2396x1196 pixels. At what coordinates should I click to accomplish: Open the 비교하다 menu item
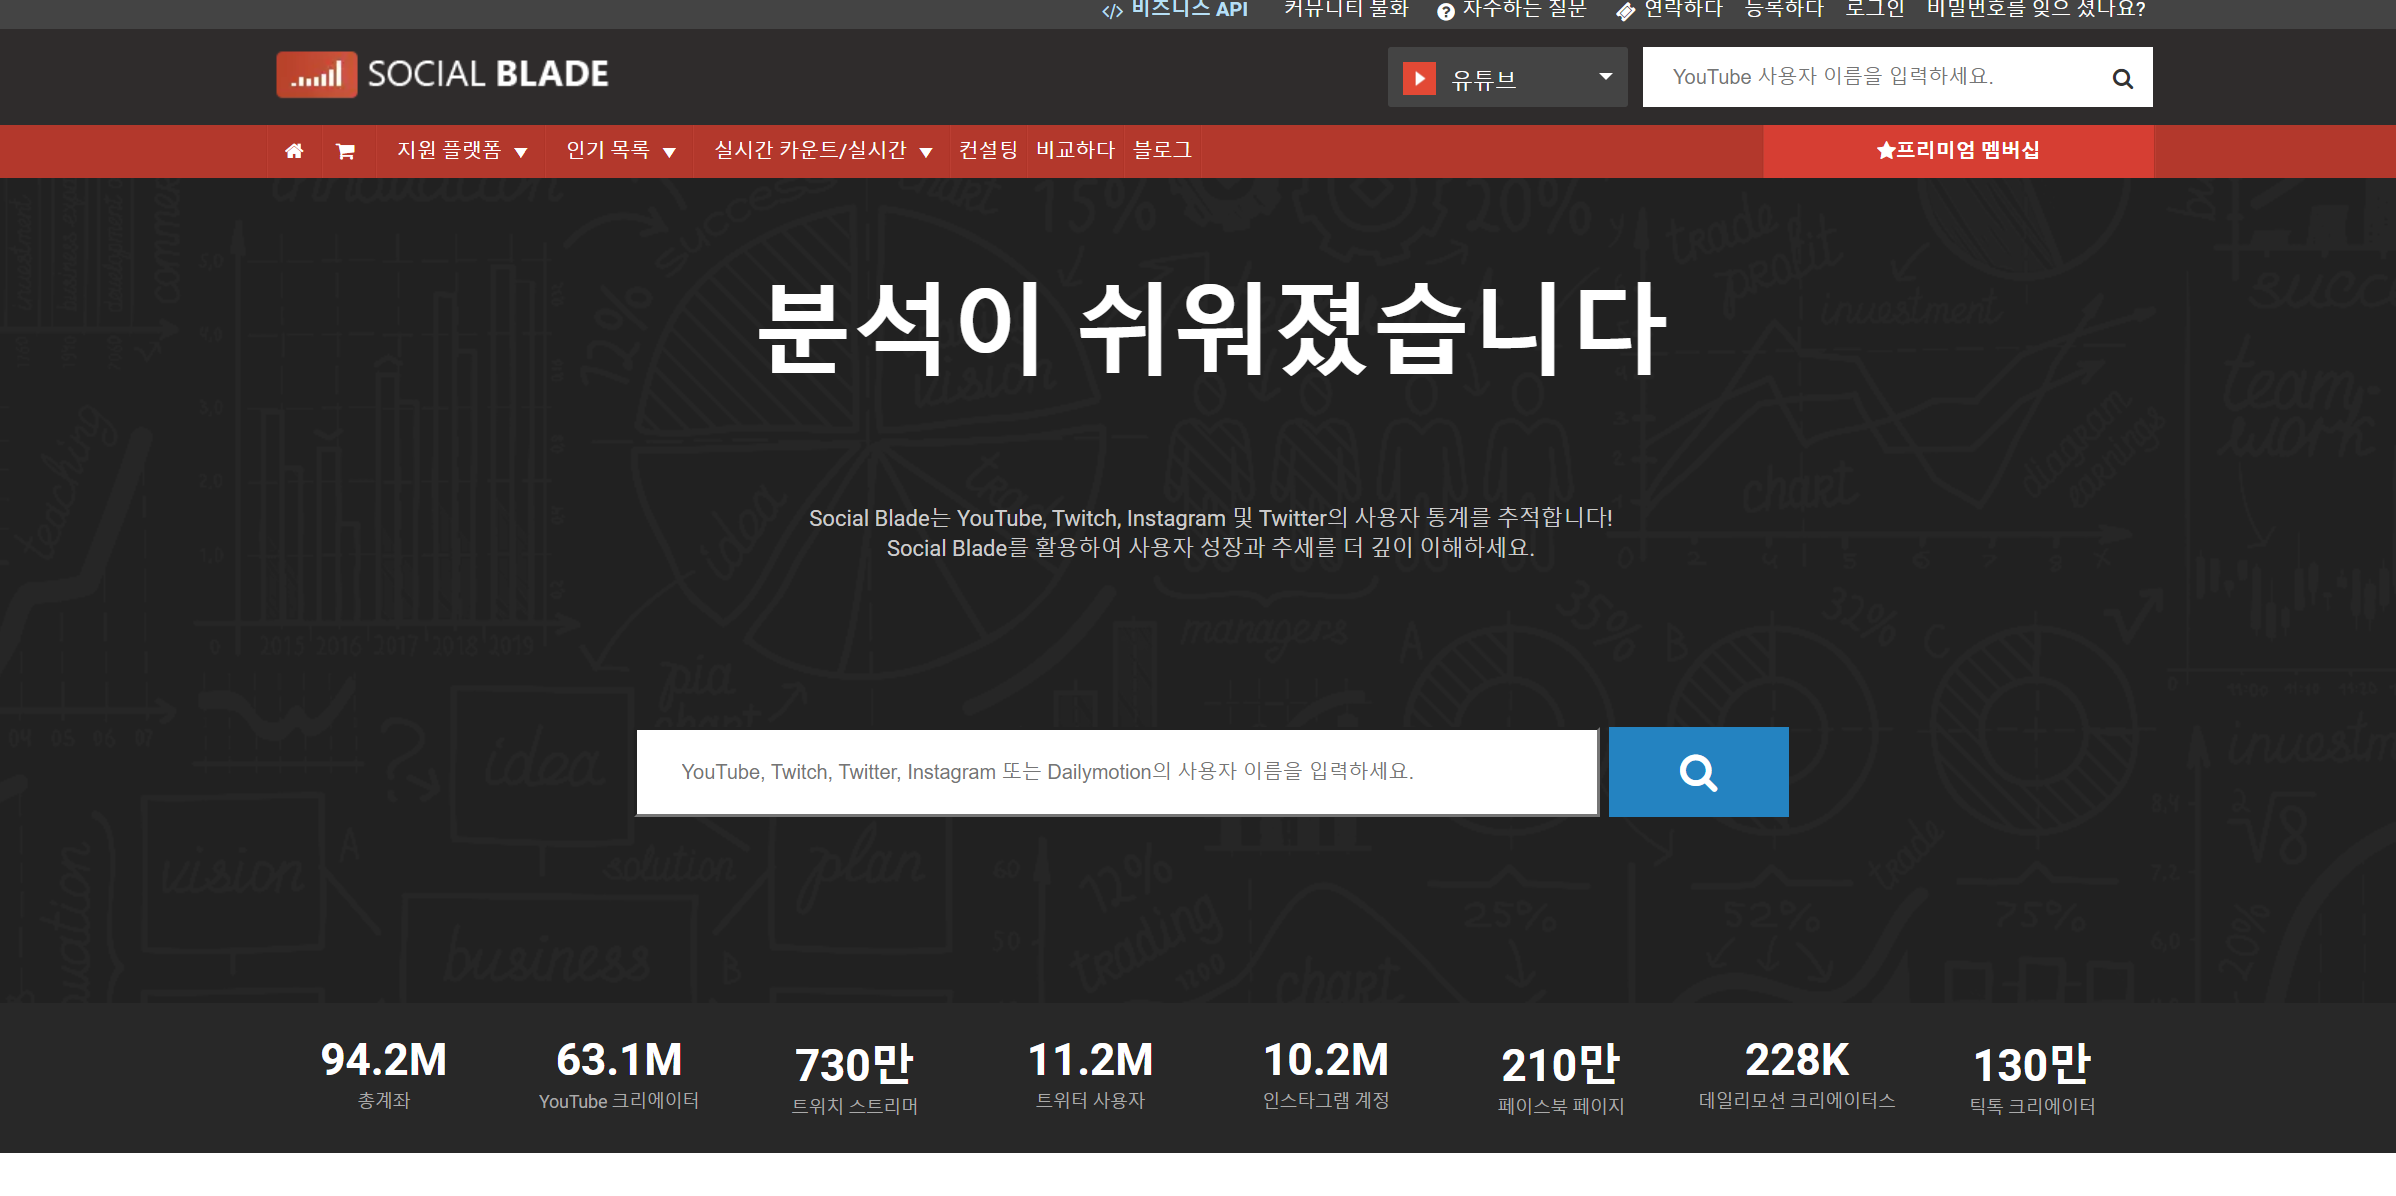coord(1075,151)
